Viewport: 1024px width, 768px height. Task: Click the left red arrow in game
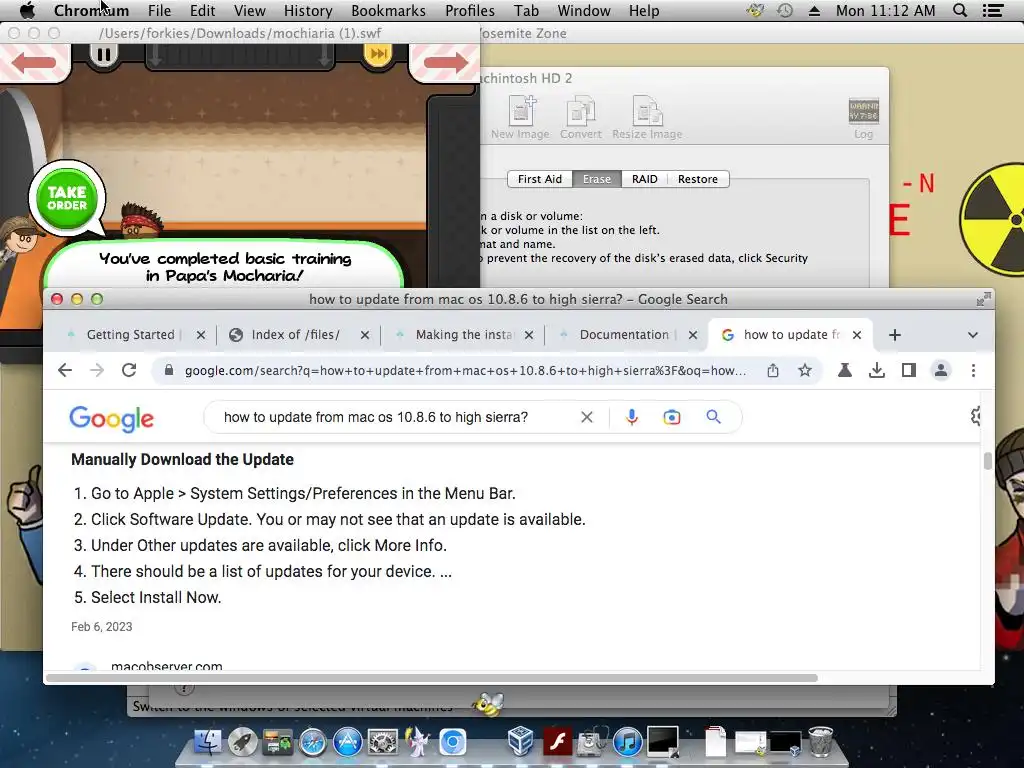click(x=34, y=63)
